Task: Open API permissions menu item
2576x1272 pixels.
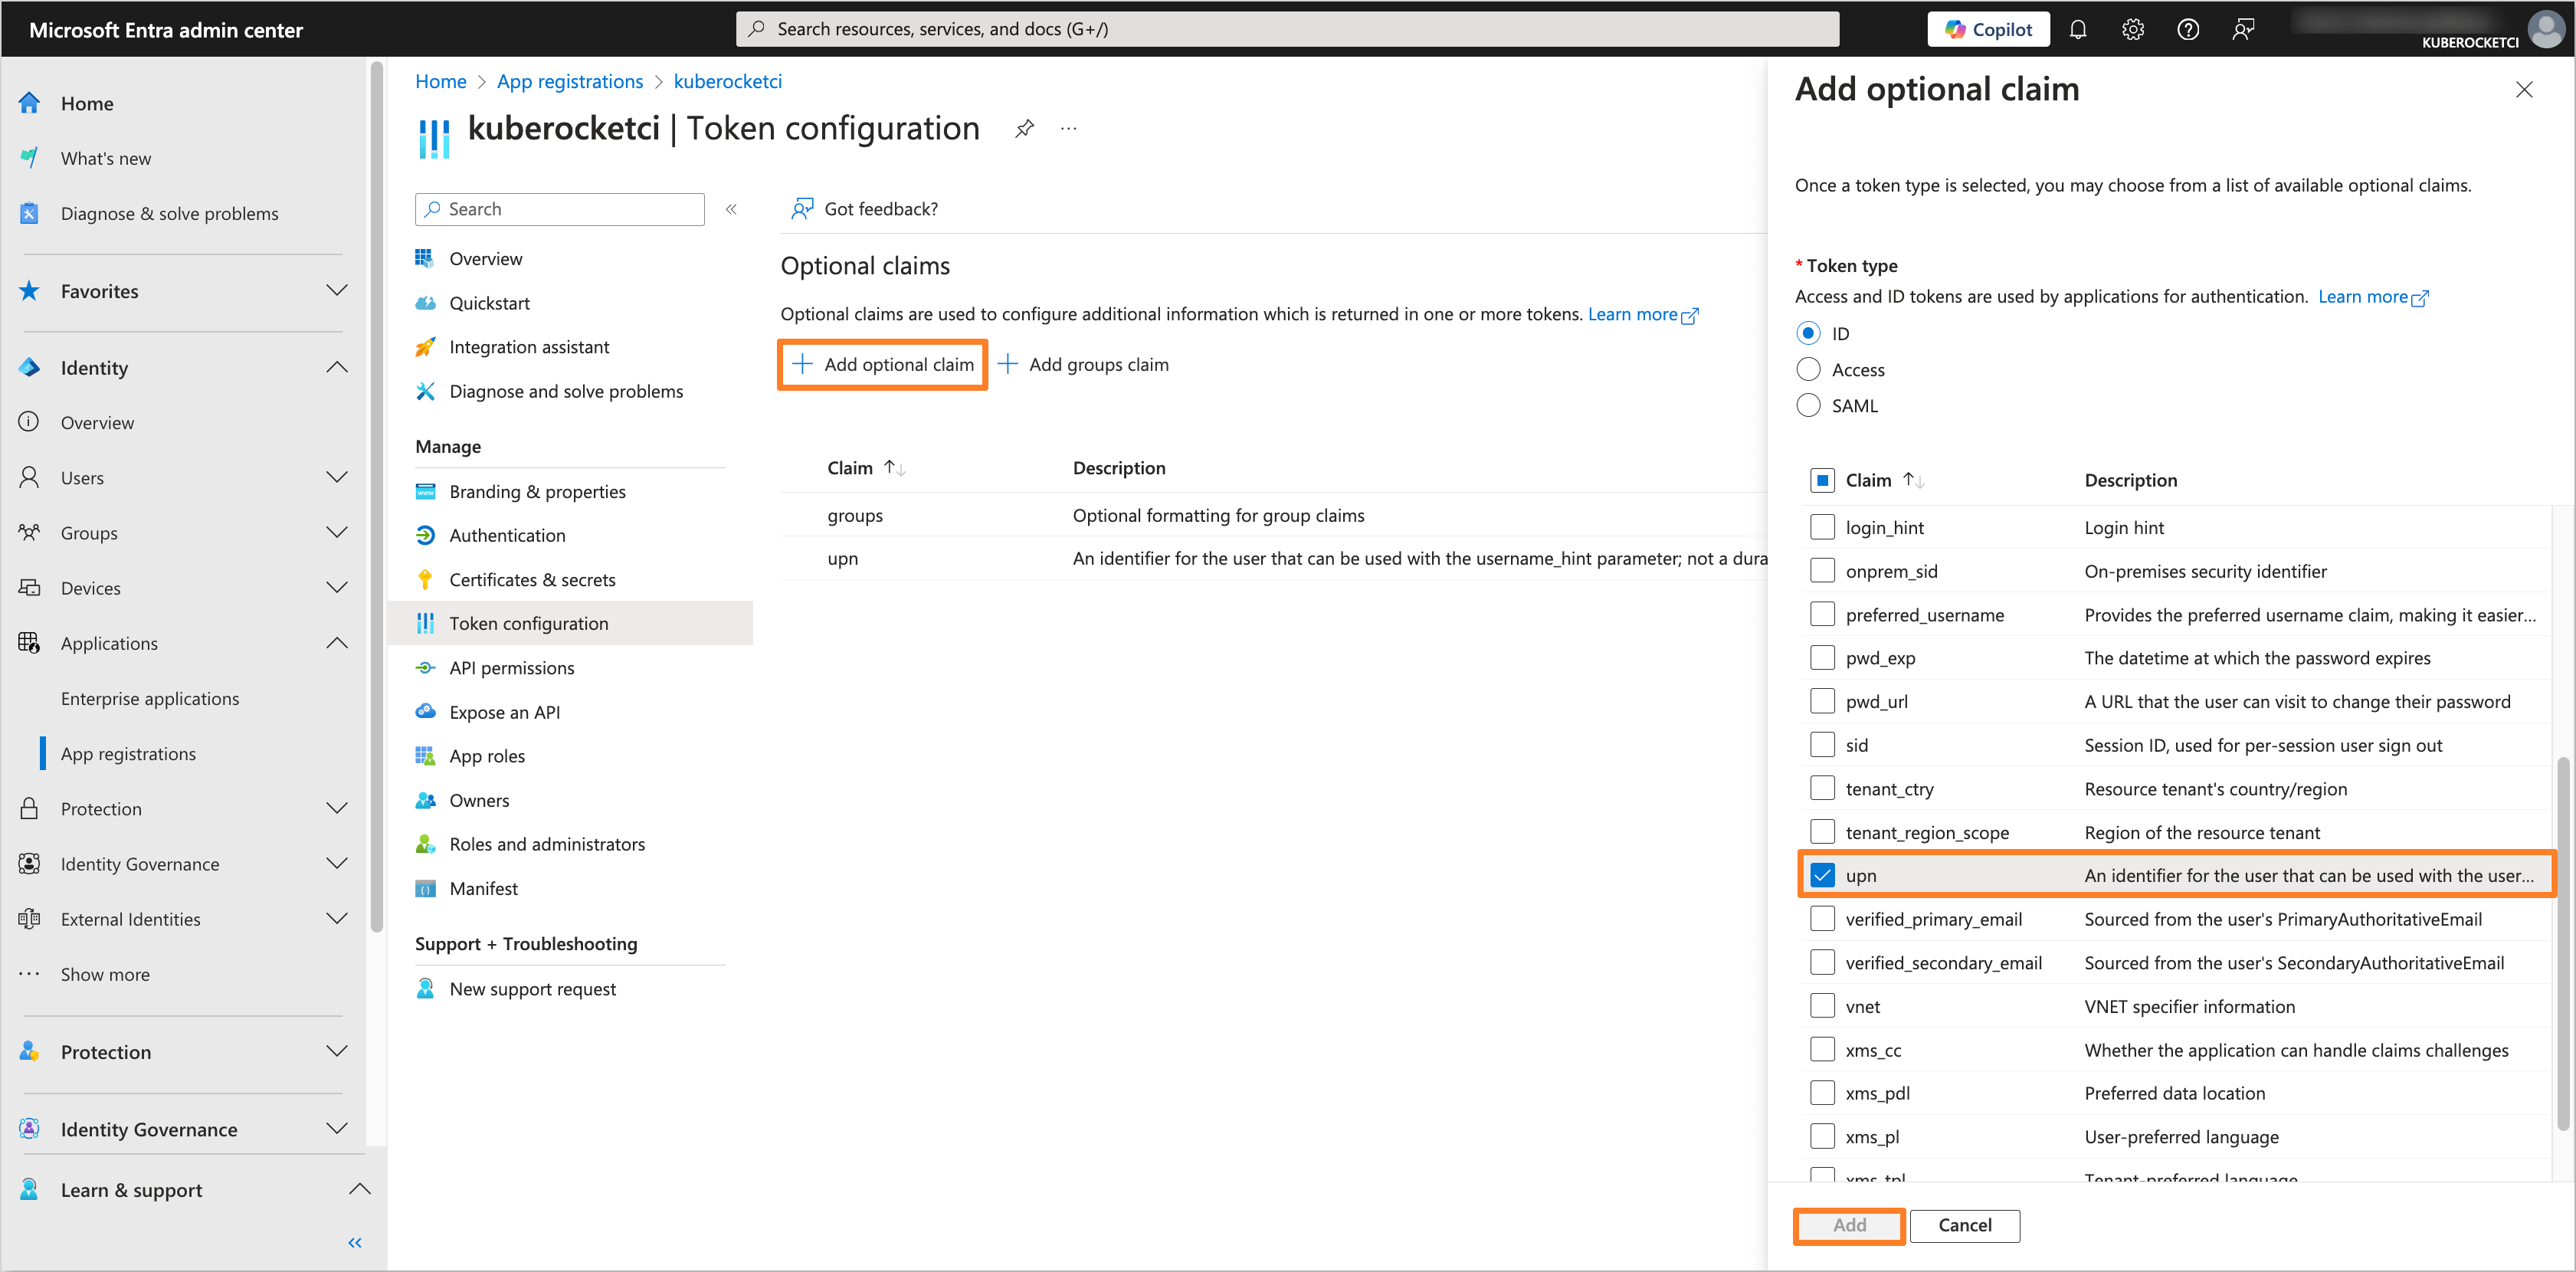Action: pyautogui.click(x=511, y=668)
